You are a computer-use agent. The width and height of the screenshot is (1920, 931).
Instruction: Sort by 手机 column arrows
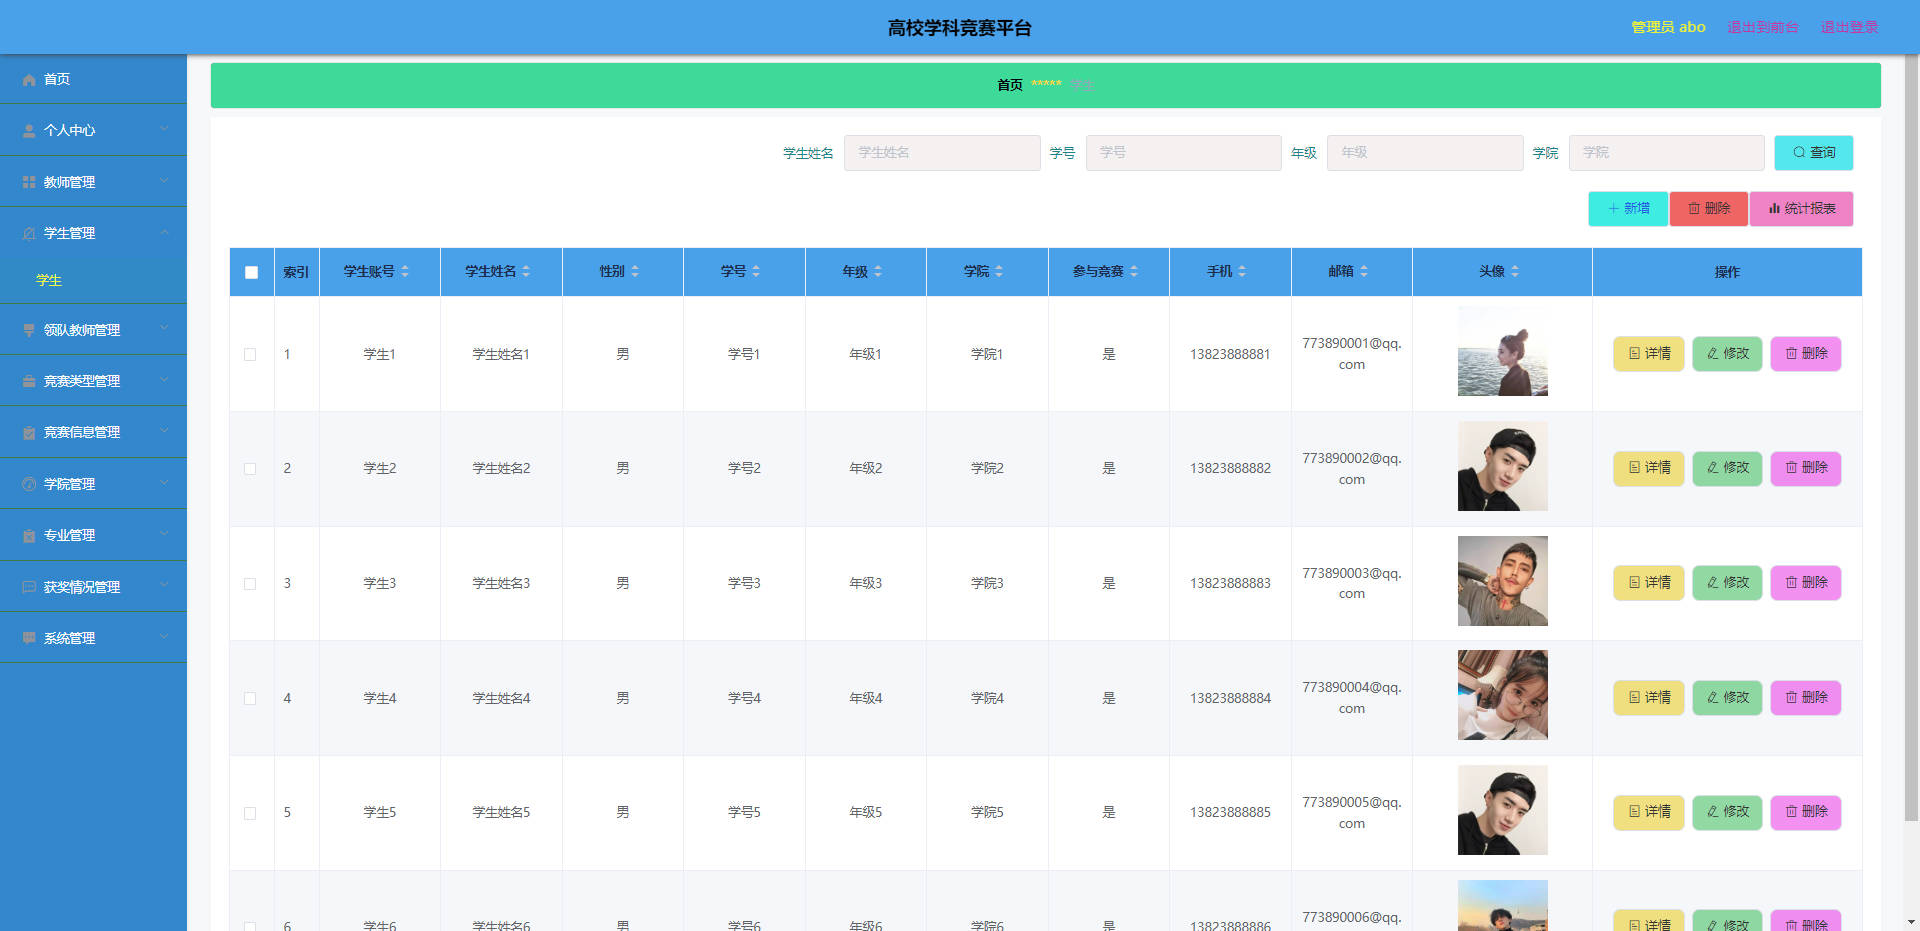pos(1242,272)
